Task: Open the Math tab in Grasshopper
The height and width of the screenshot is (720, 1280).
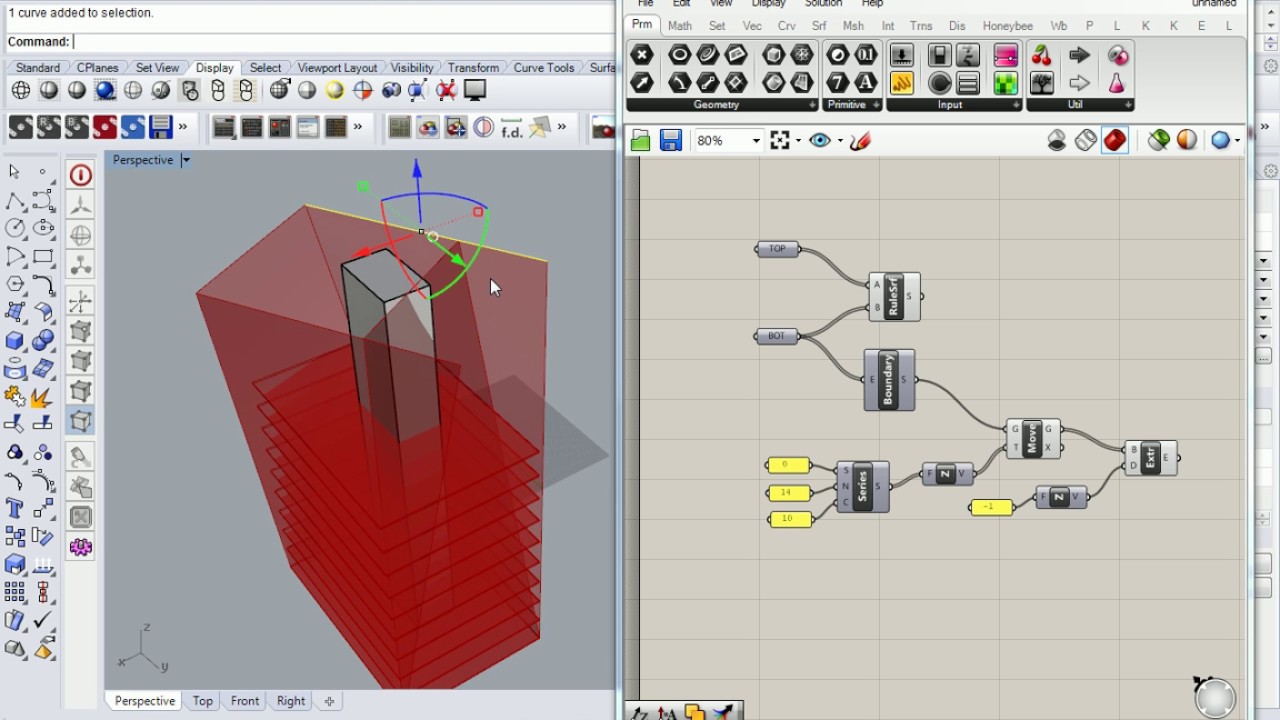Action: pos(680,26)
